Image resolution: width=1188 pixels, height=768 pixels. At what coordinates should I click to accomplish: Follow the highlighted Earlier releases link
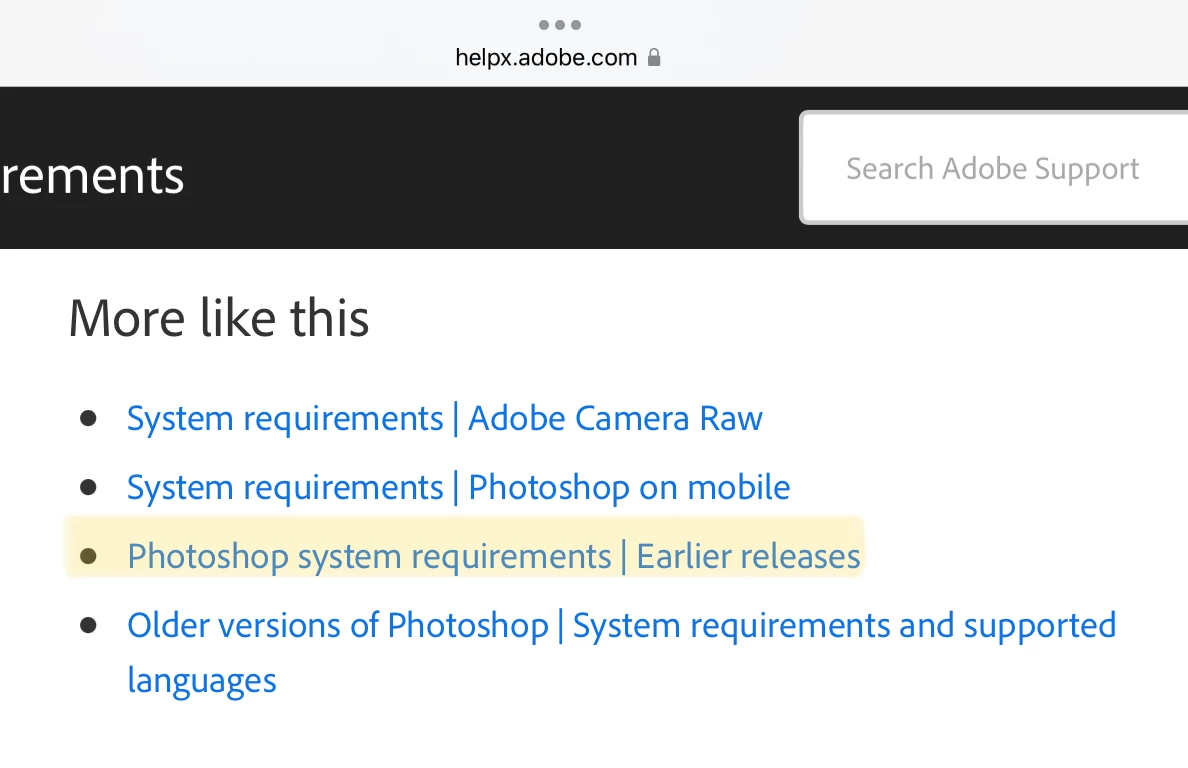(493, 556)
